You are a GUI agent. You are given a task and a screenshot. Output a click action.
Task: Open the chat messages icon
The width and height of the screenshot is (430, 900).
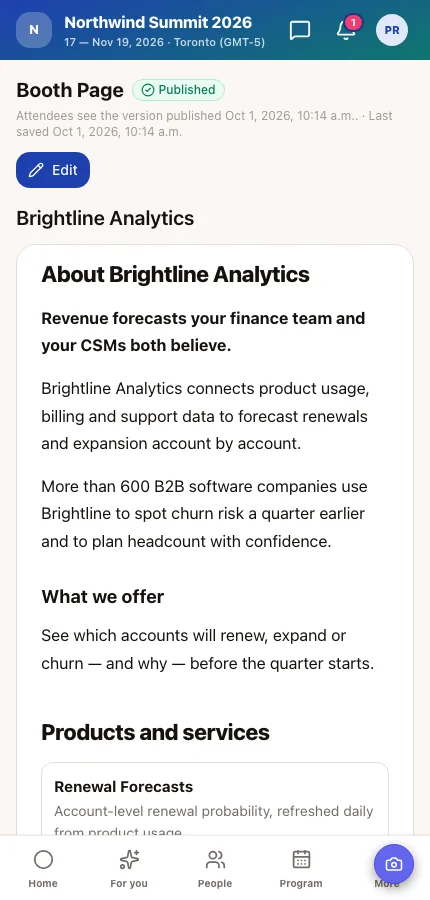(x=300, y=30)
